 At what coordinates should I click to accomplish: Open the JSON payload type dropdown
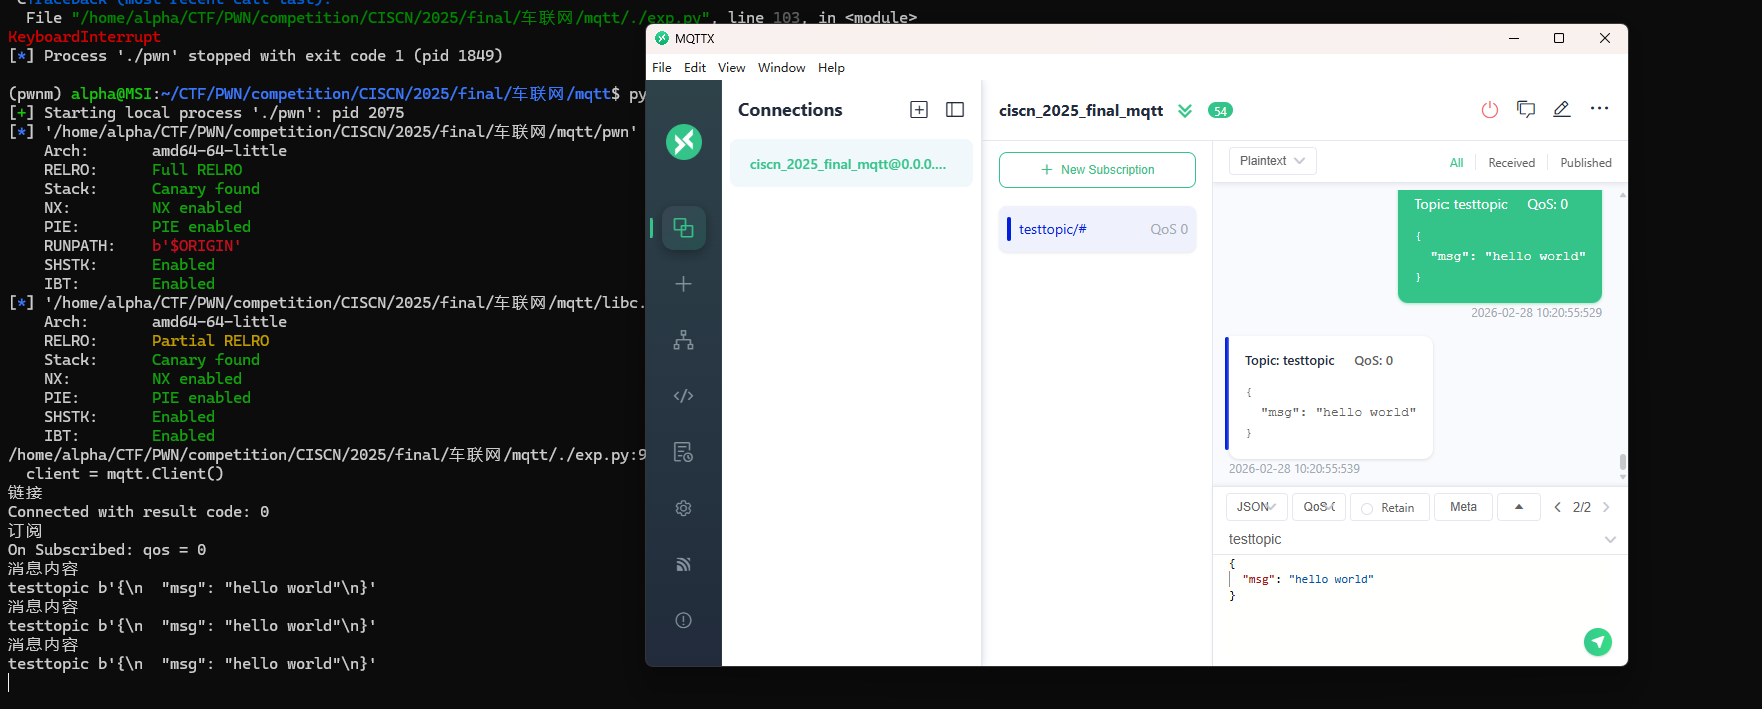[1256, 507]
